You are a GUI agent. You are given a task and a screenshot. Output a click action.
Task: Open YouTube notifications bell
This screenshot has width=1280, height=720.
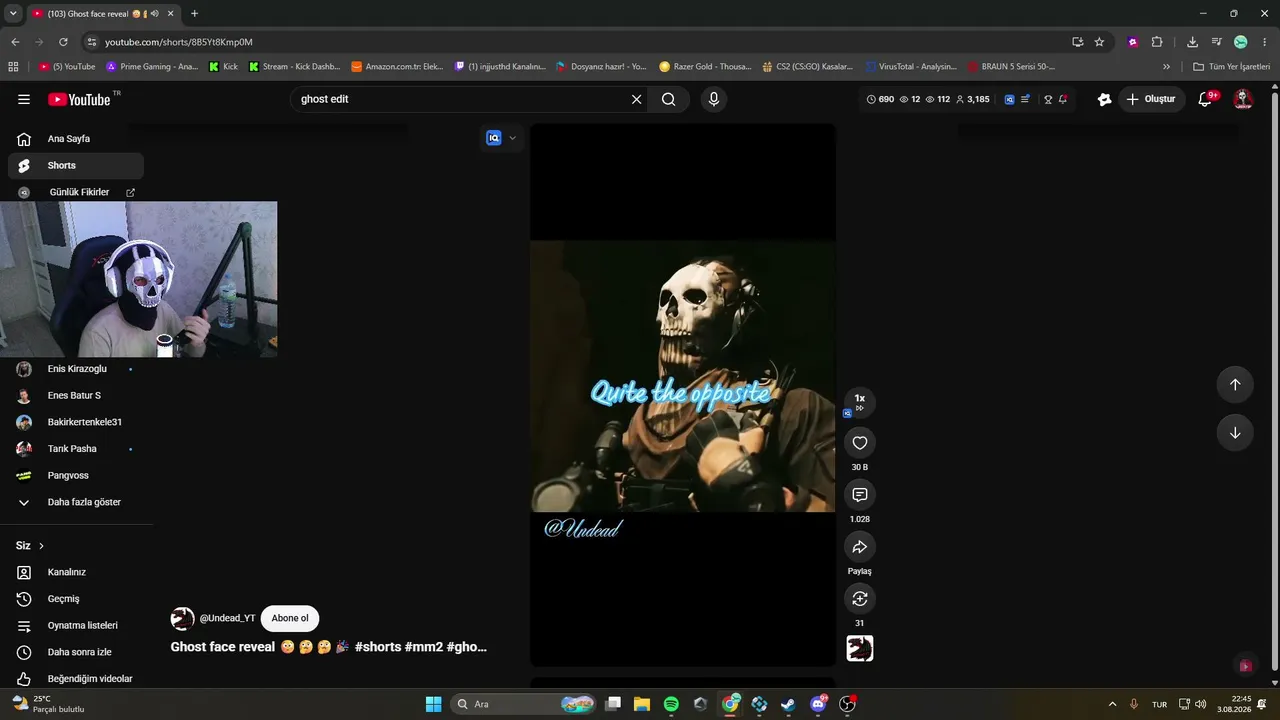[x=1206, y=99]
